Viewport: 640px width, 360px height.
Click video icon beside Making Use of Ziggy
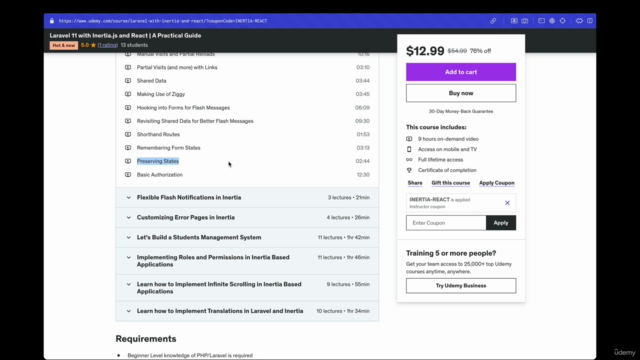pyautogui.click(x=128, y=94)
